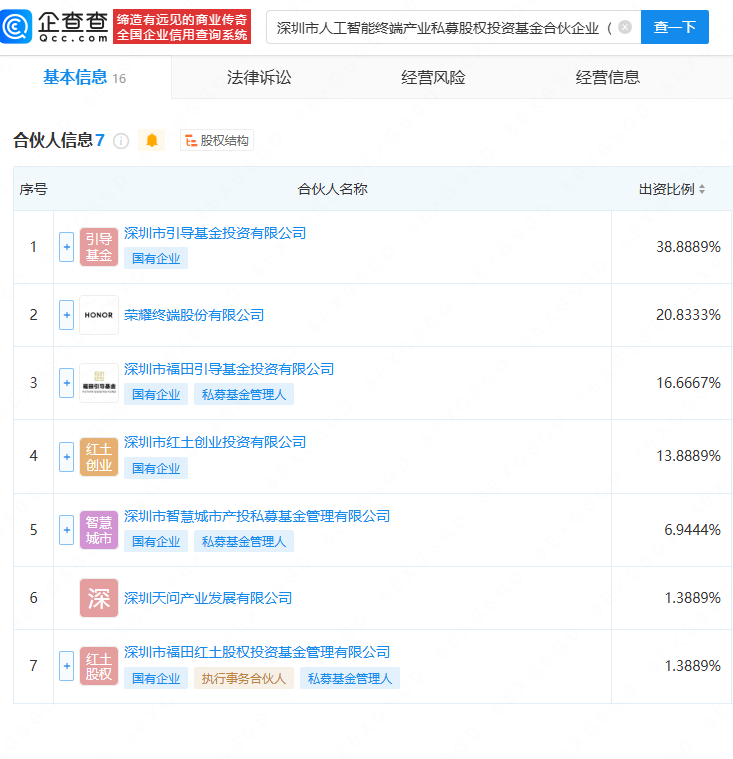733x759 pixels.
Task: Open link 深圳天问产业发展有限公司
Action: click(x=208, y=598)
